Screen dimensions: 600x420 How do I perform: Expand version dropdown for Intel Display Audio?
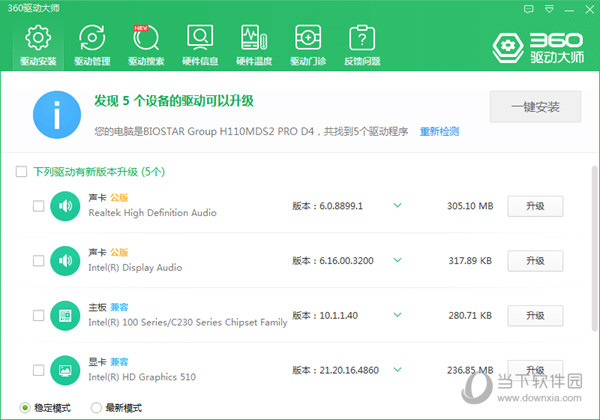tap(397, 260)
